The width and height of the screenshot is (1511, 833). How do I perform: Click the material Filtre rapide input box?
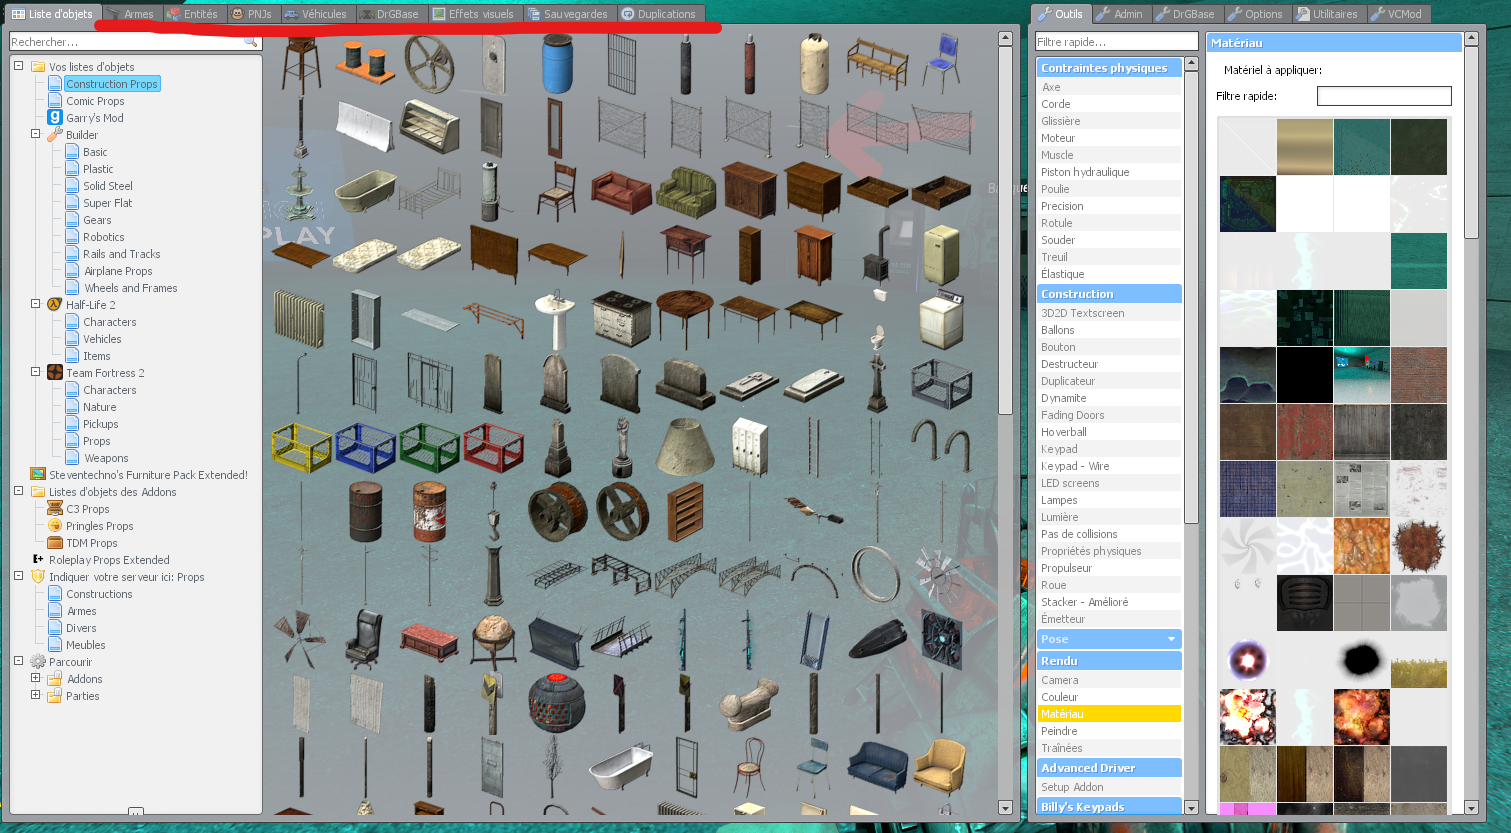(1384, 96)
